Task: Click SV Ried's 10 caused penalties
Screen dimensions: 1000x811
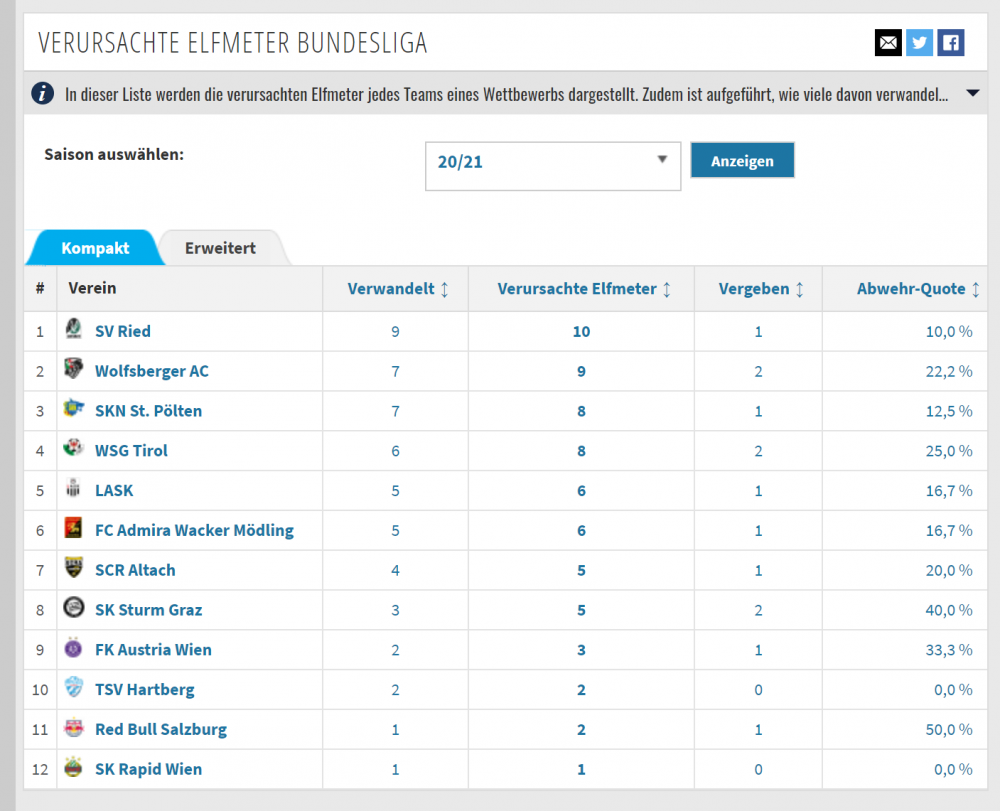Action: click(581, 332)
